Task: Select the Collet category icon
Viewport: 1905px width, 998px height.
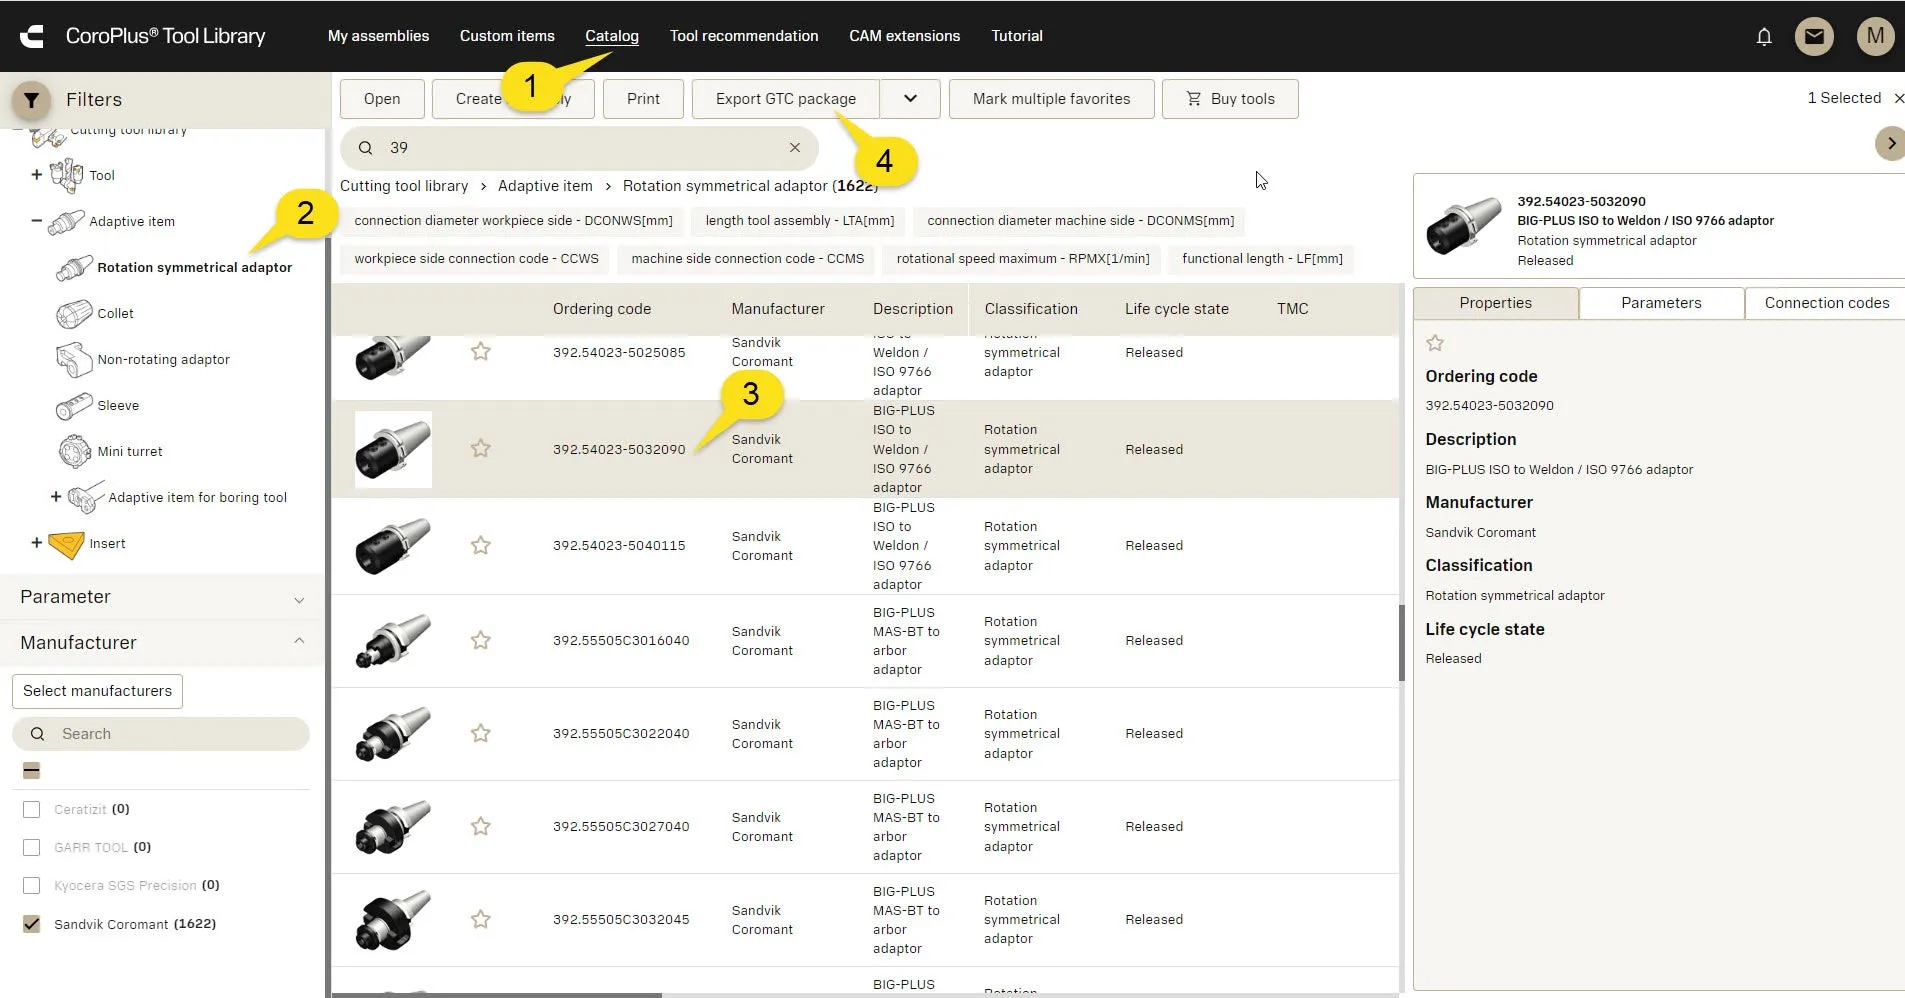Action: point(74,314)
